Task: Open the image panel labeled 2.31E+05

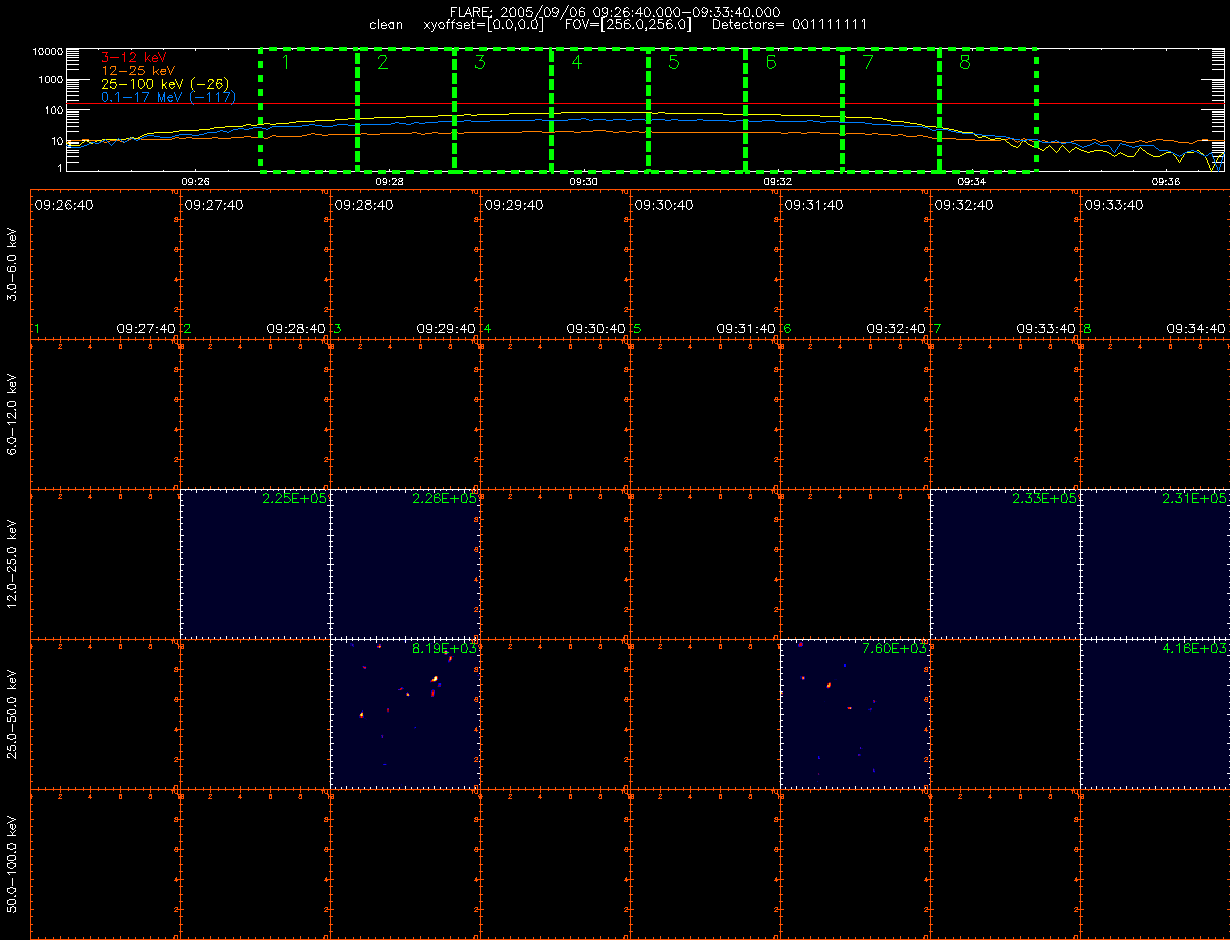Action: (x=1155, y=564)
